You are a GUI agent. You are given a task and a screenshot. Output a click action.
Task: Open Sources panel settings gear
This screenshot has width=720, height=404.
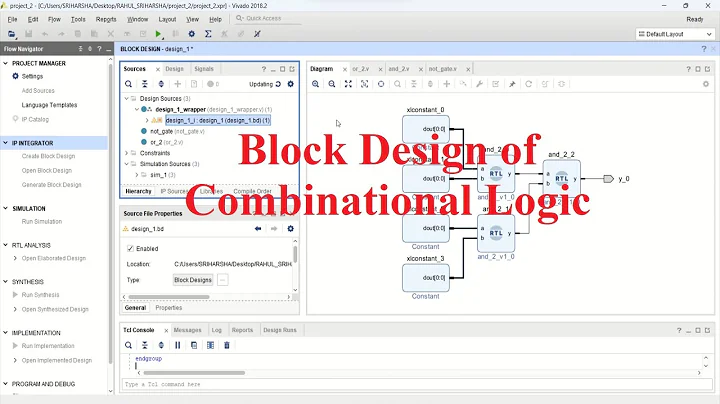291,84
